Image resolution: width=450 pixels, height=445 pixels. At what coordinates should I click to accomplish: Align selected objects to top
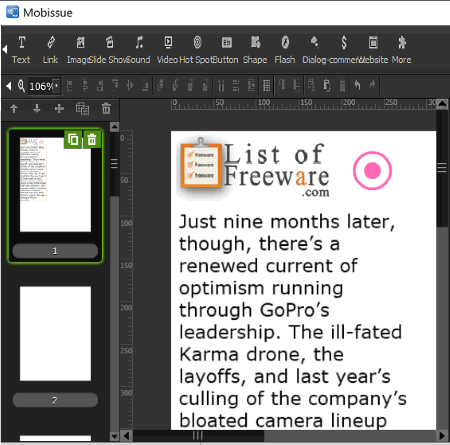115,85
